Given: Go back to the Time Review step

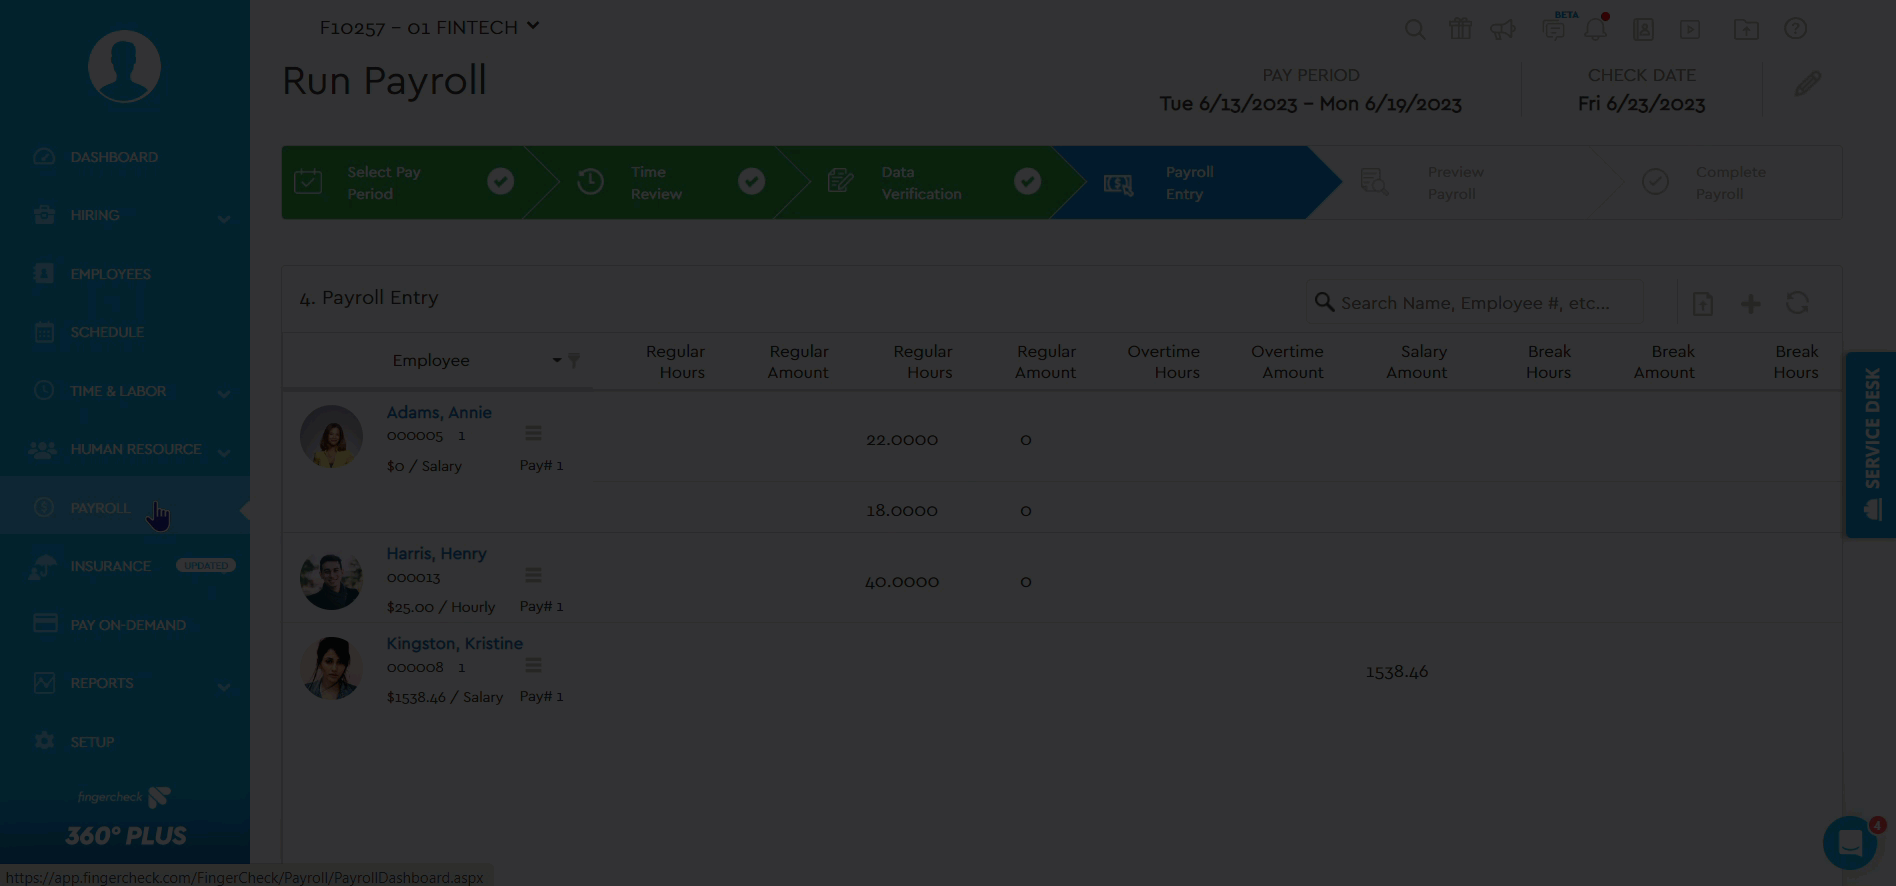Looking at the screenshot, I should pos(655,183).
